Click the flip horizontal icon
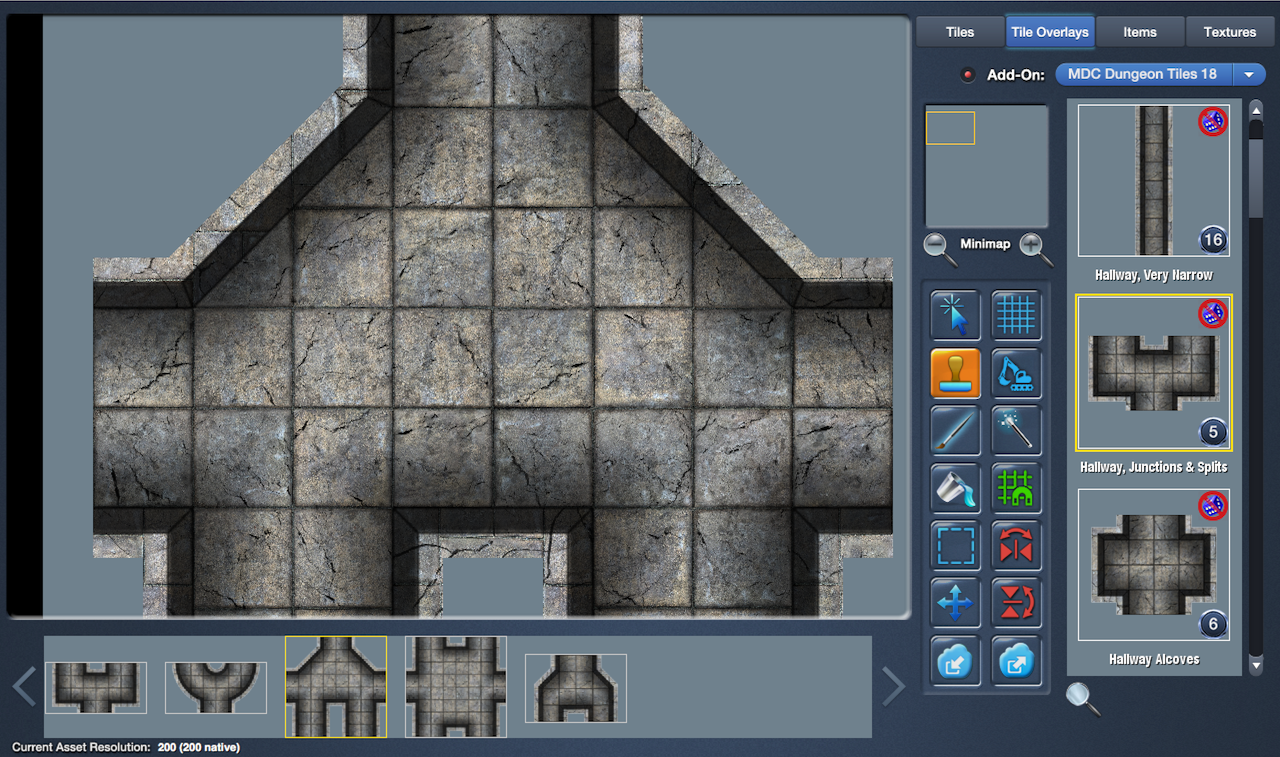Screen dimensions: 1280x757 (x=1016, y=546)
